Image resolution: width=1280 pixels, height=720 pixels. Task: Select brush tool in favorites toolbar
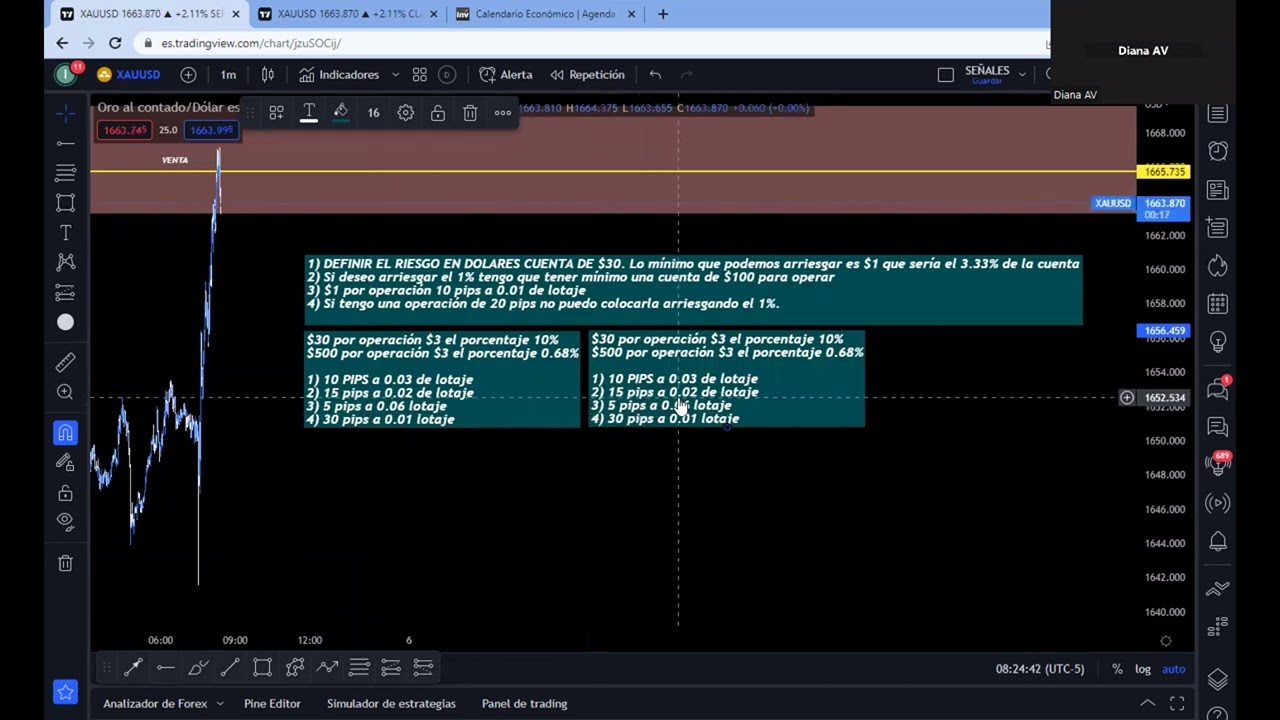198,667
